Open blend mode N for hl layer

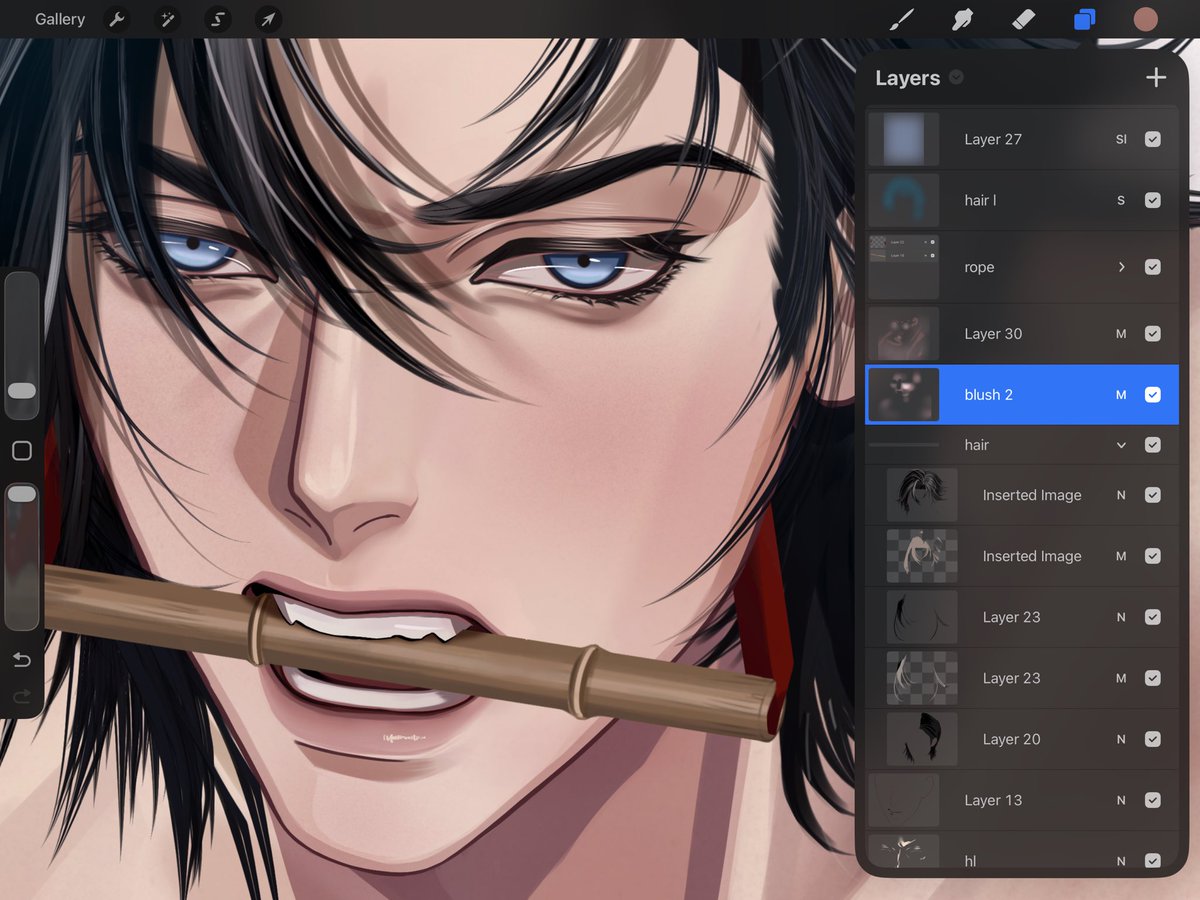coord(1121,861)
